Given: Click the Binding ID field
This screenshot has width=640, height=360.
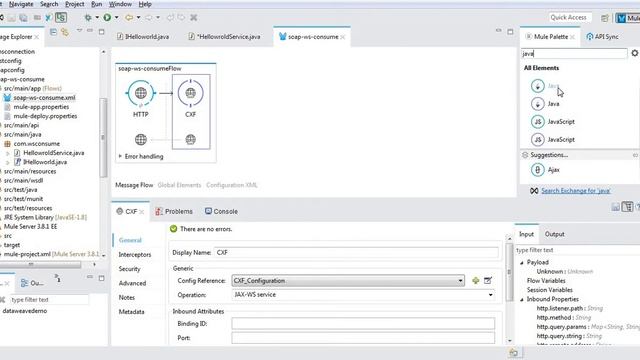Looking at the screenshot, I should click(x=363, y=324).
